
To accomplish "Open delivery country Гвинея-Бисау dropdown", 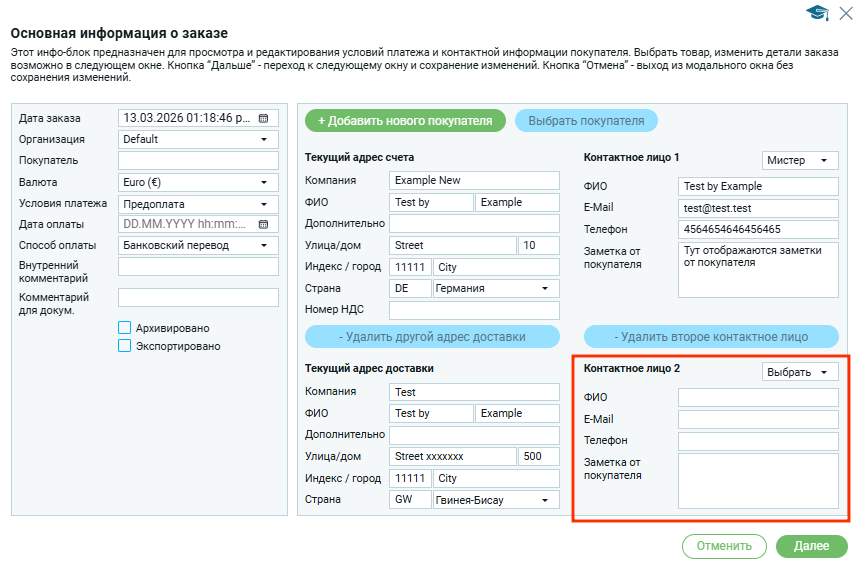I will coord(496,500).
